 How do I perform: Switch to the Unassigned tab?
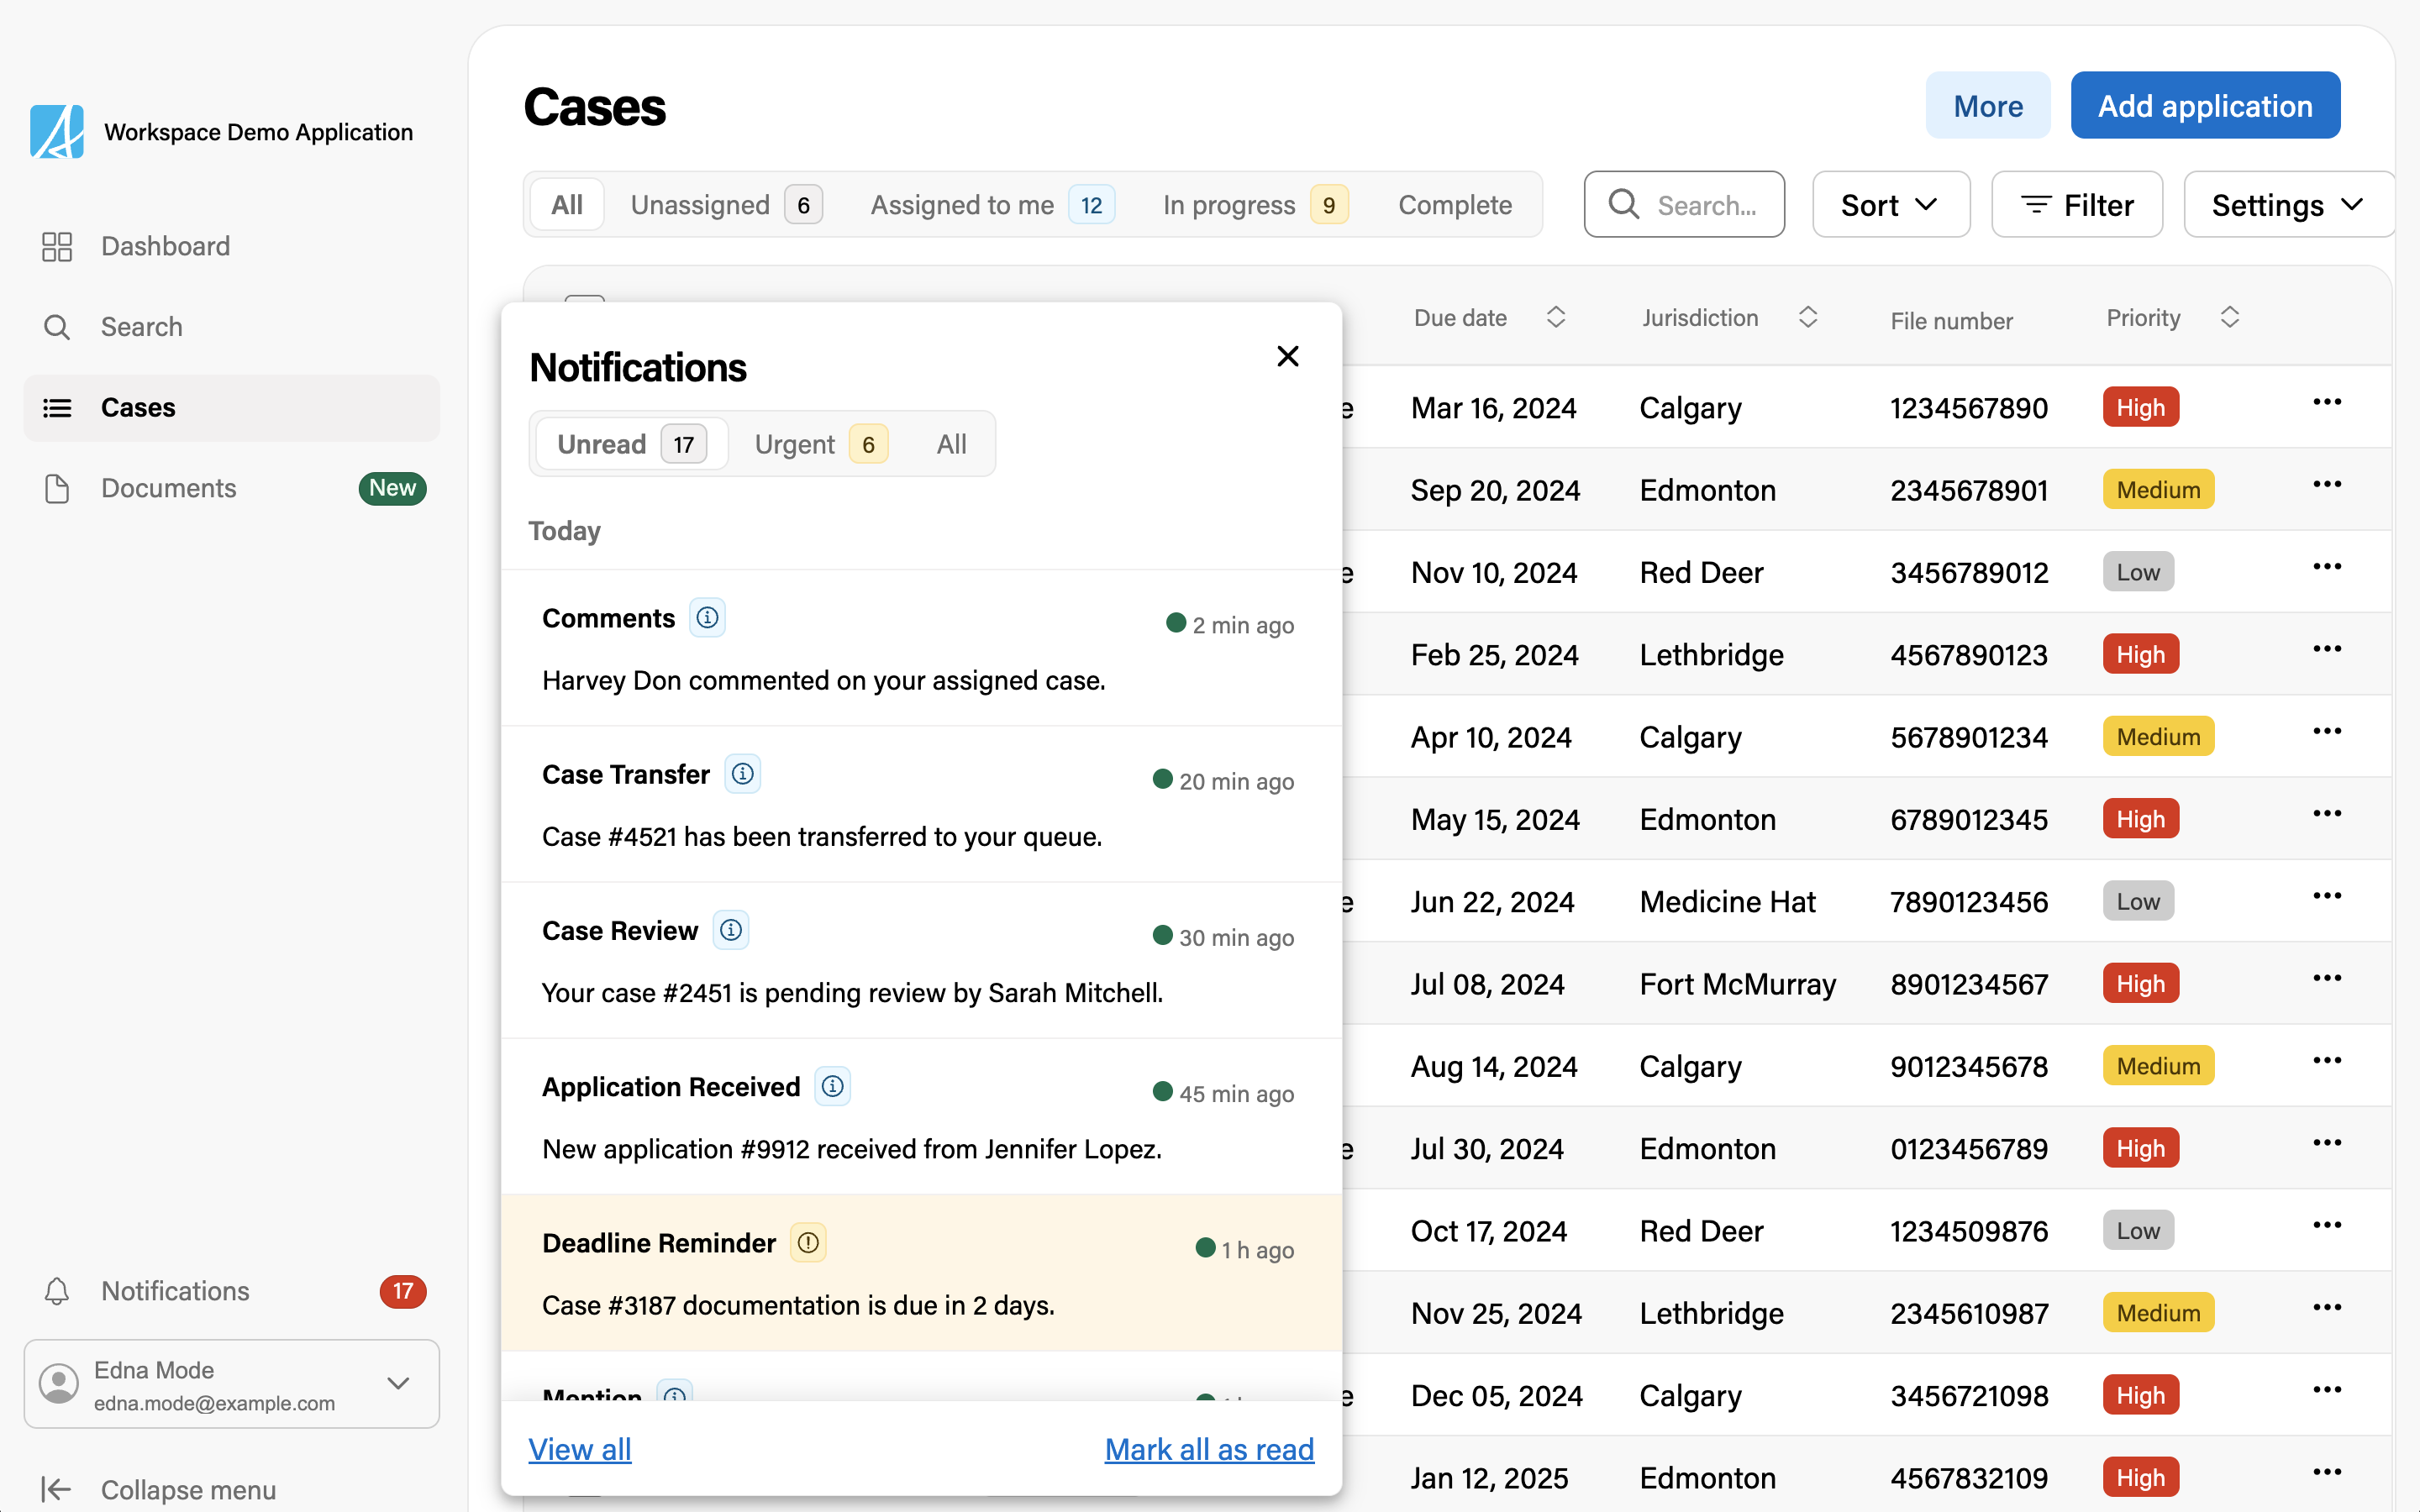coord(727,205)
